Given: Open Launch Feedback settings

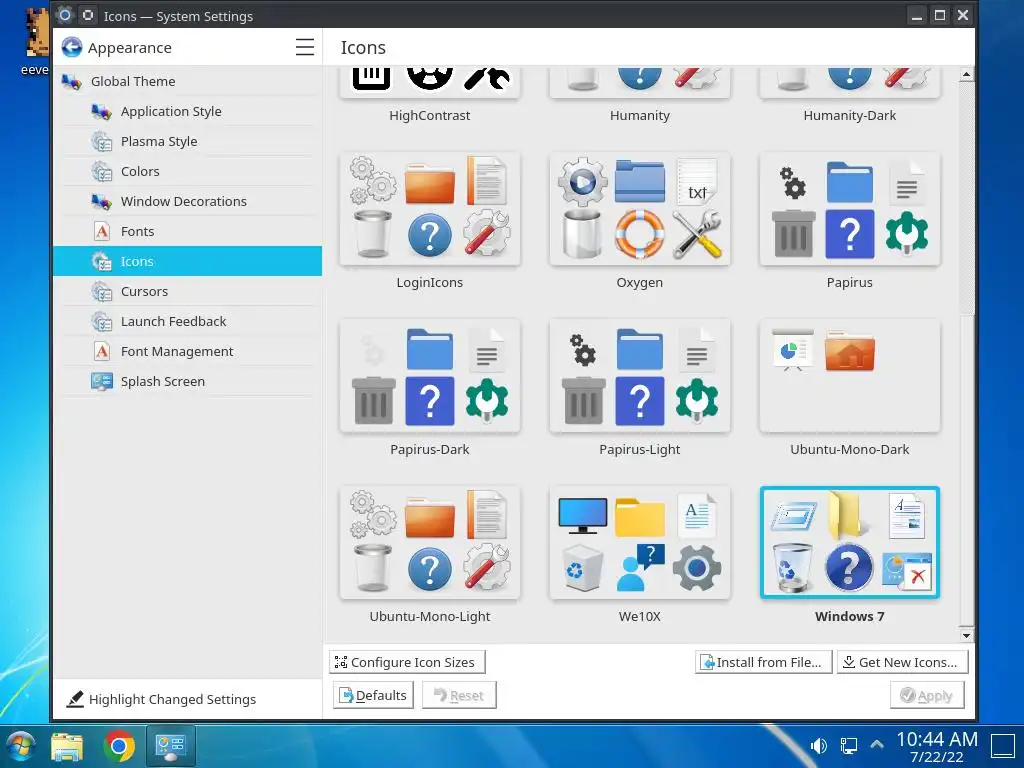Looking at the screenshot, I should 187,321.
